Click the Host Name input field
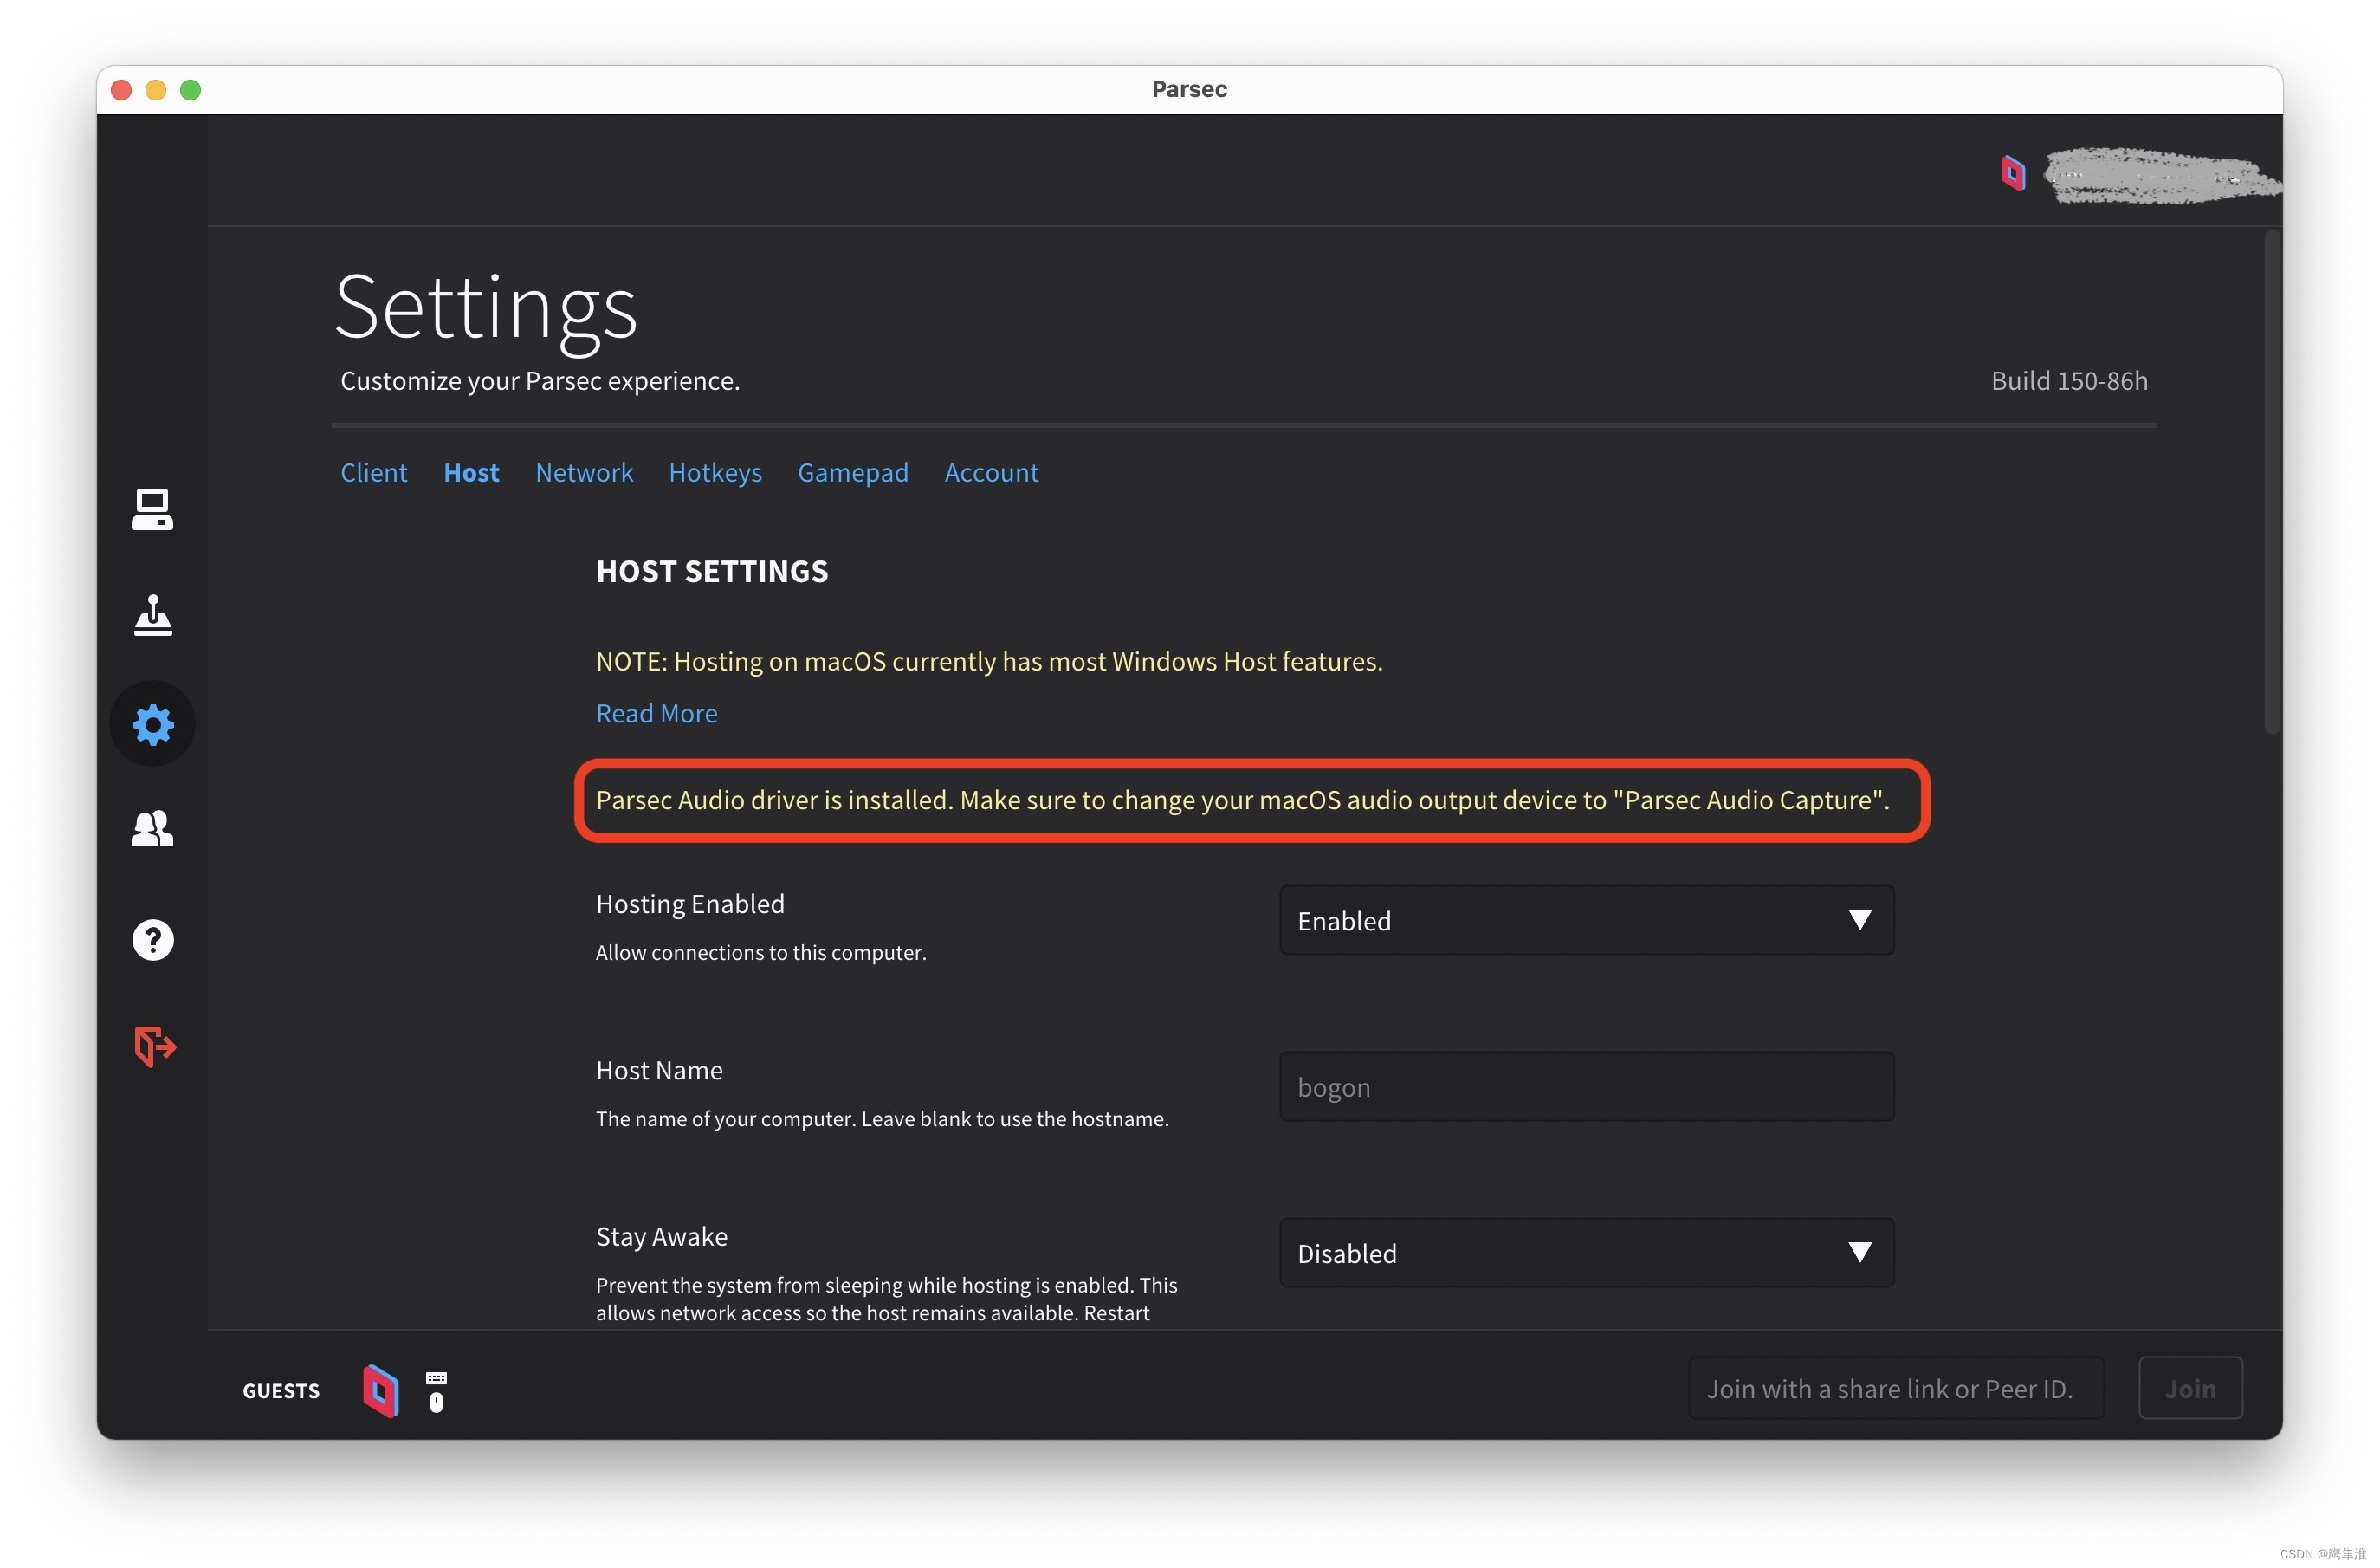 (x=1586, y=1087)
